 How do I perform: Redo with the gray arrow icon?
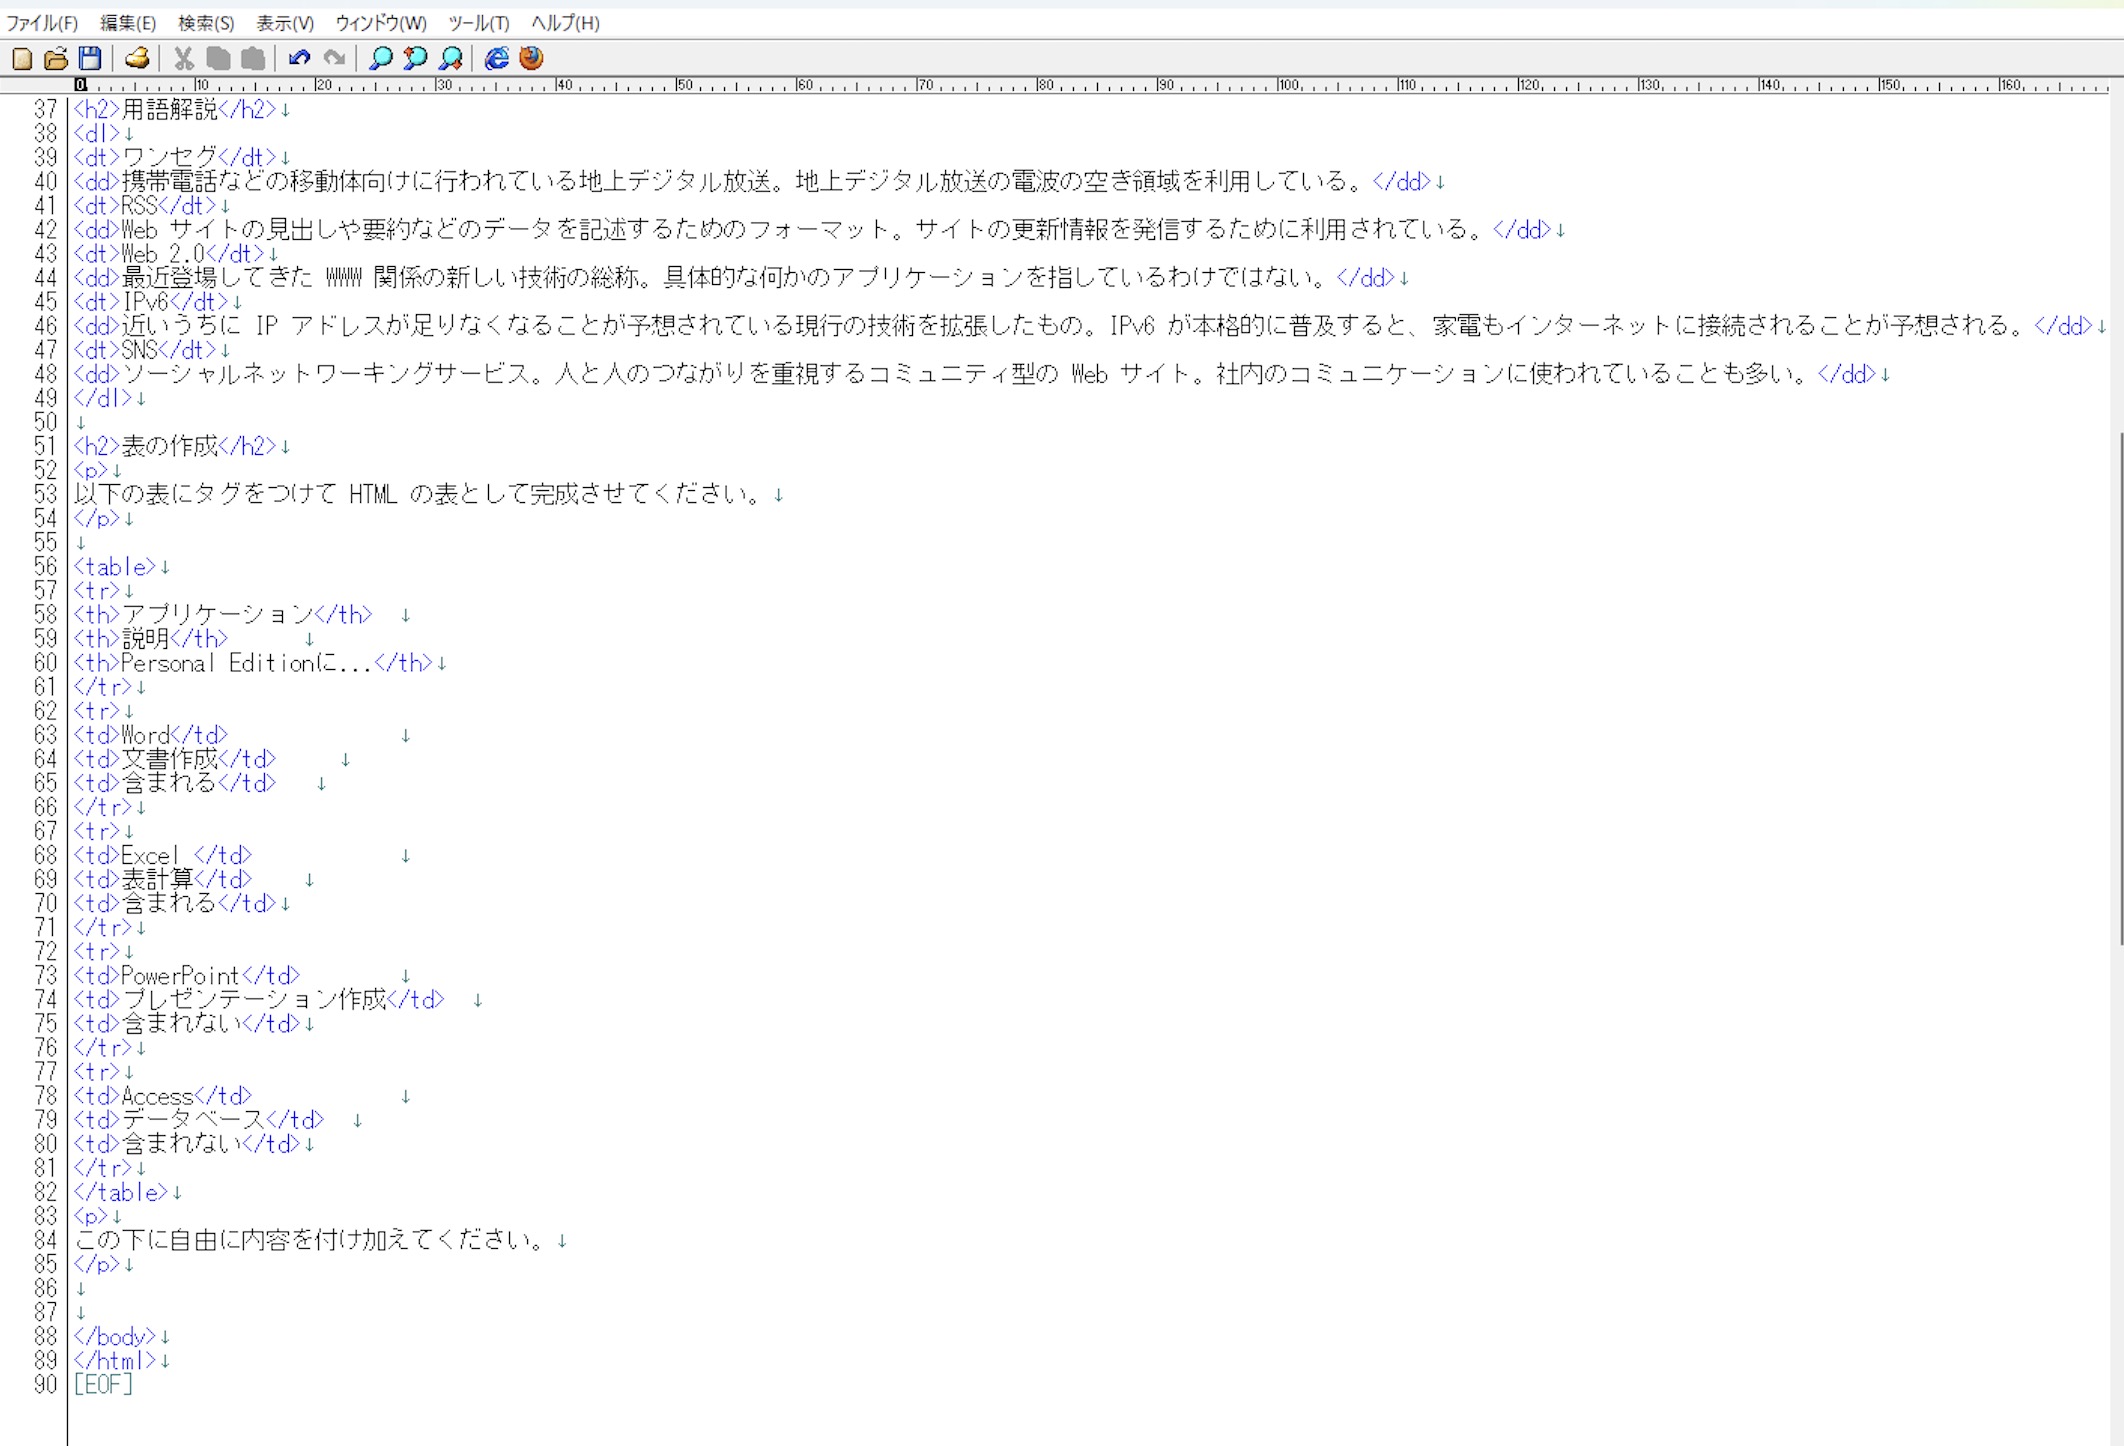(x=334, y=58)
